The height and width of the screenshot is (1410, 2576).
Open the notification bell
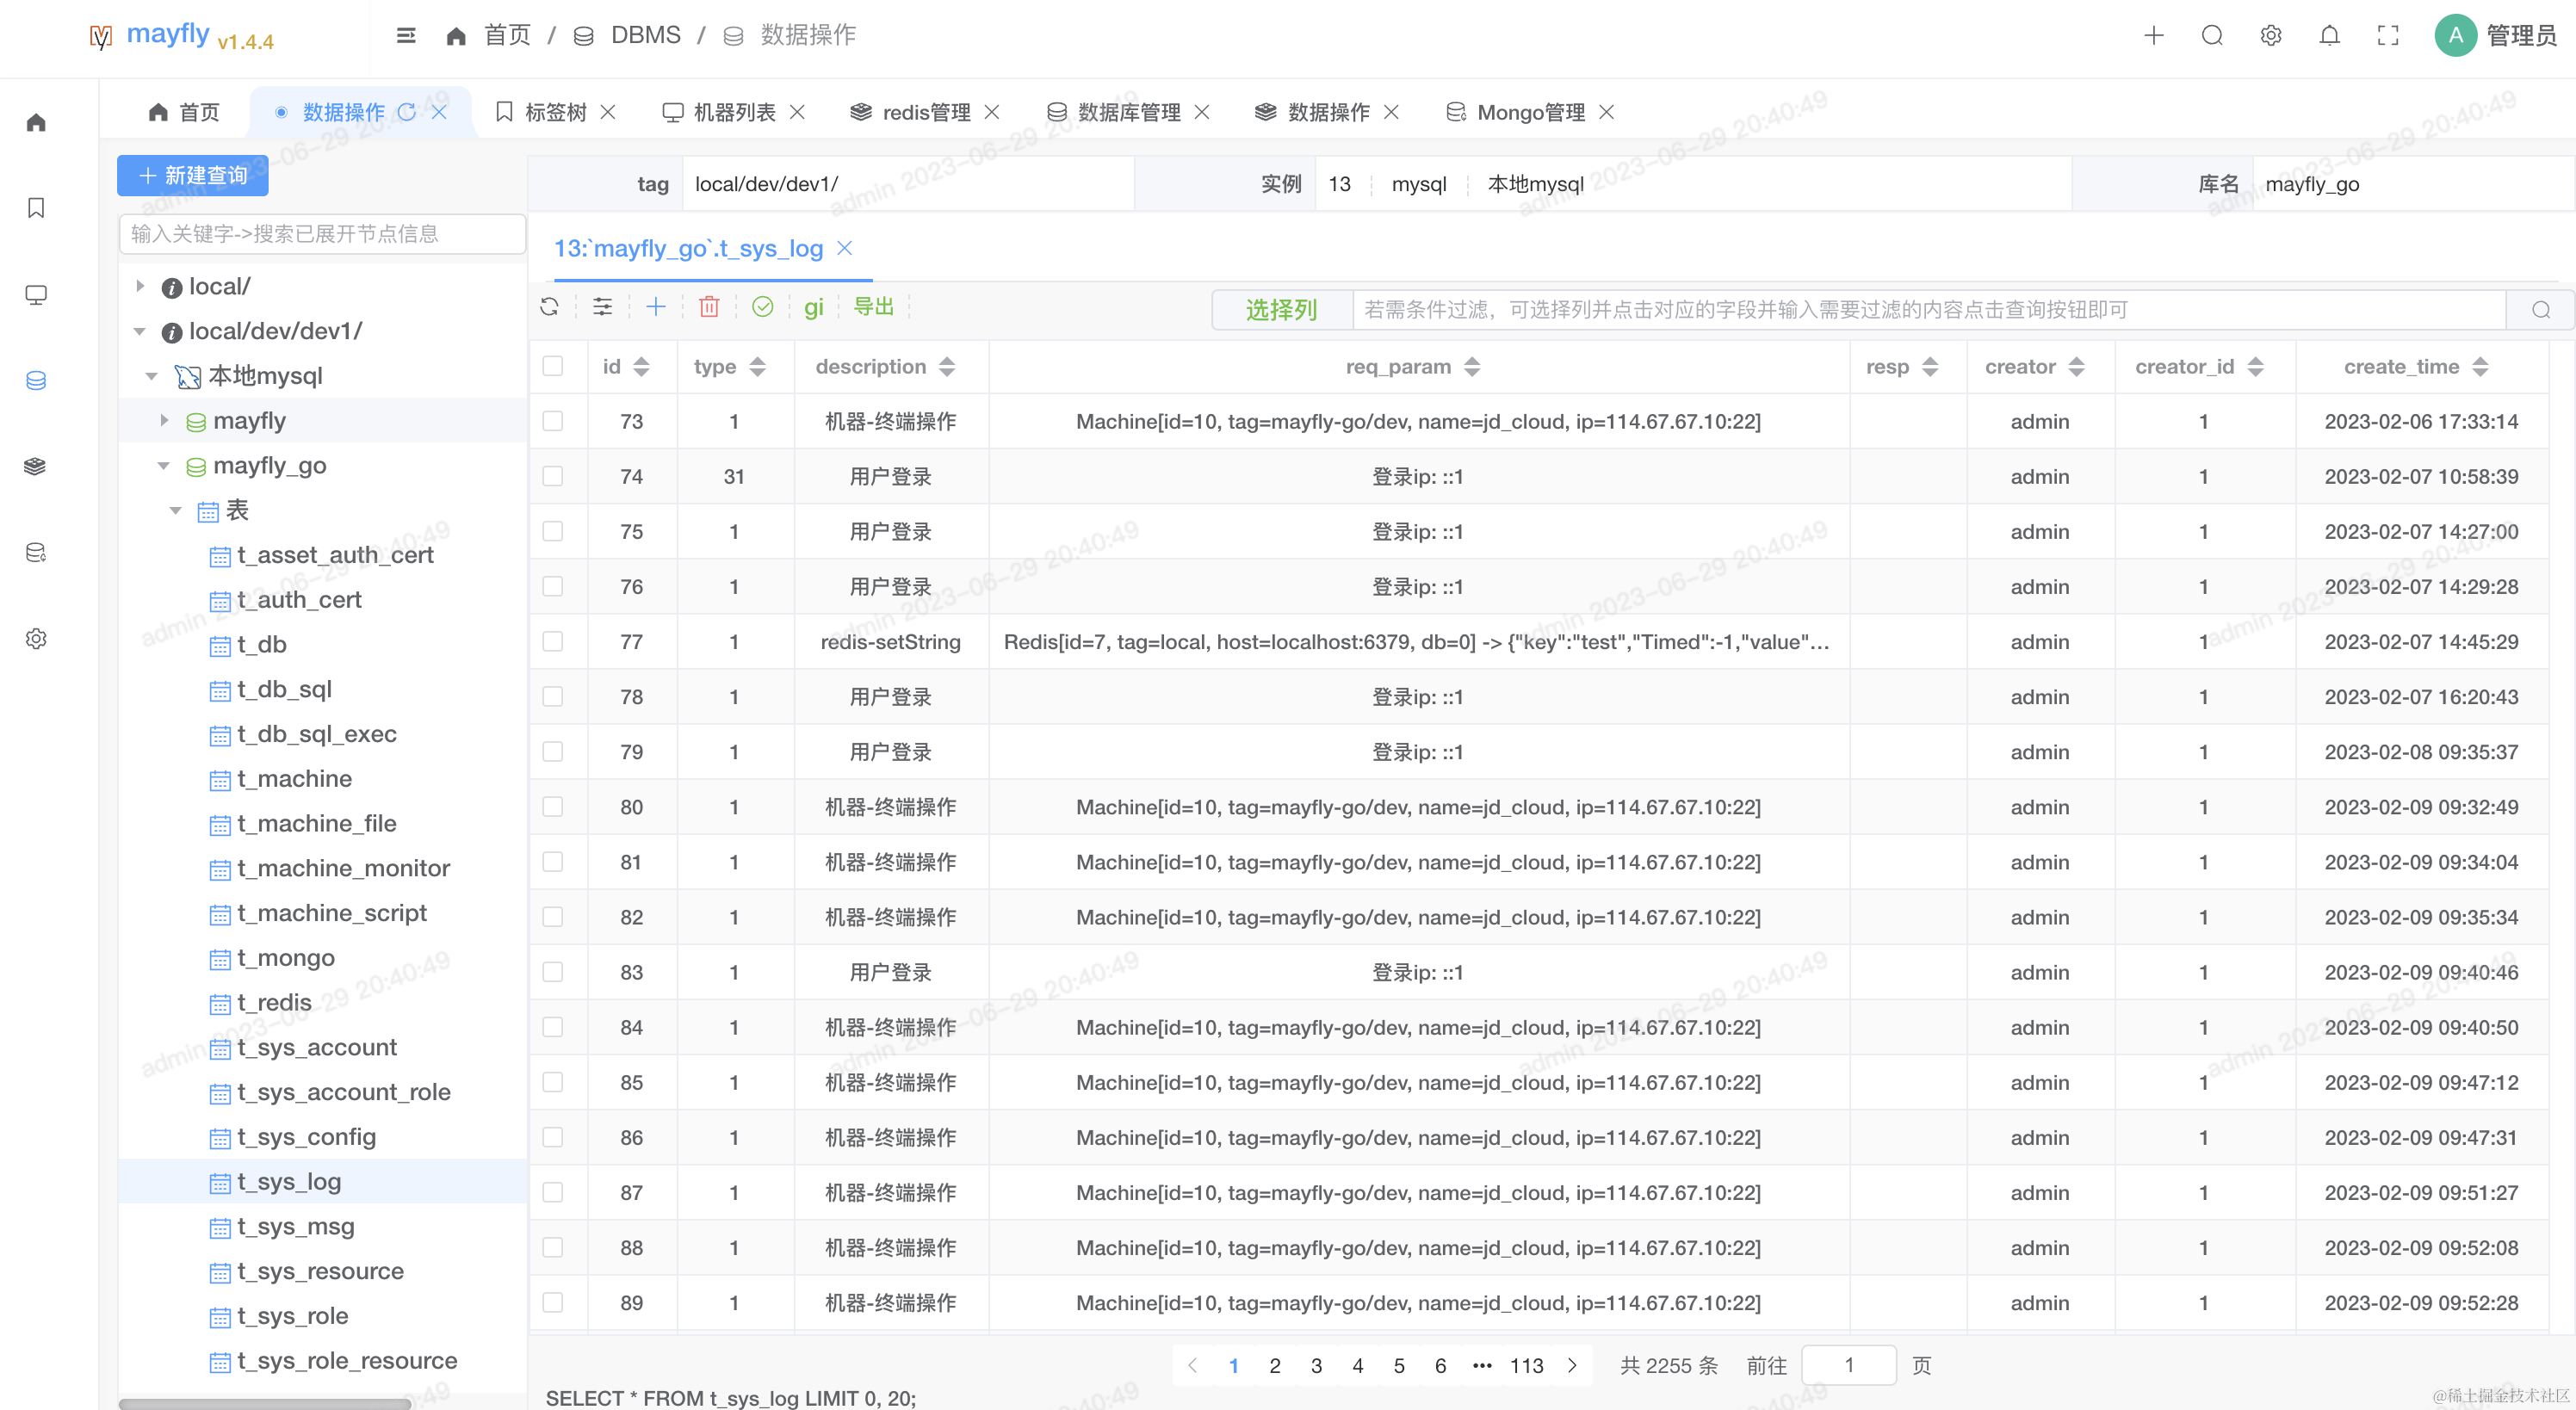(2330, 36)
